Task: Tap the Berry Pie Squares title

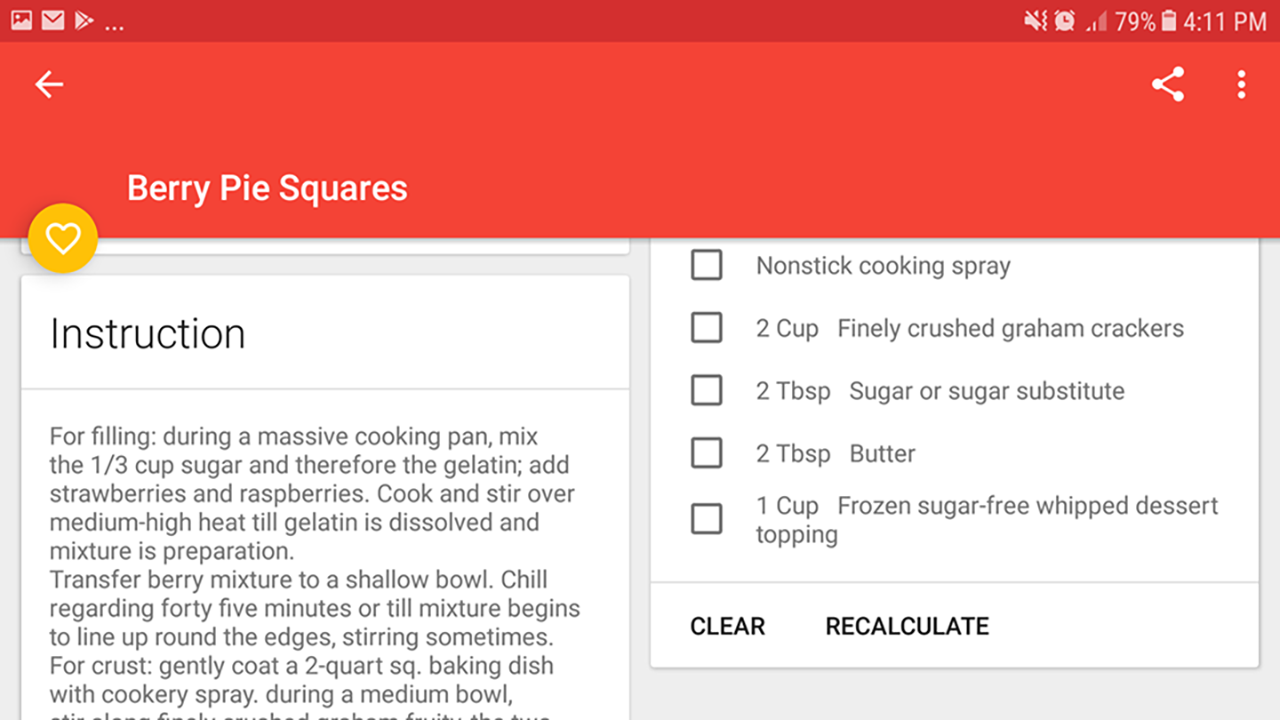Action: (266, 188)
